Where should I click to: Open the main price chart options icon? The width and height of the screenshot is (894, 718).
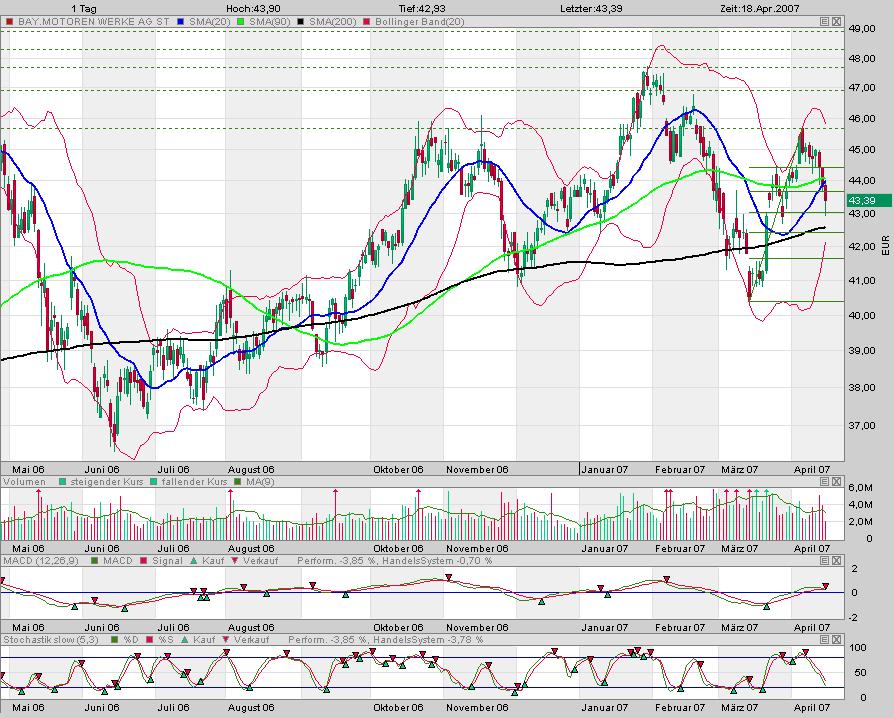[x=824, y=20]
